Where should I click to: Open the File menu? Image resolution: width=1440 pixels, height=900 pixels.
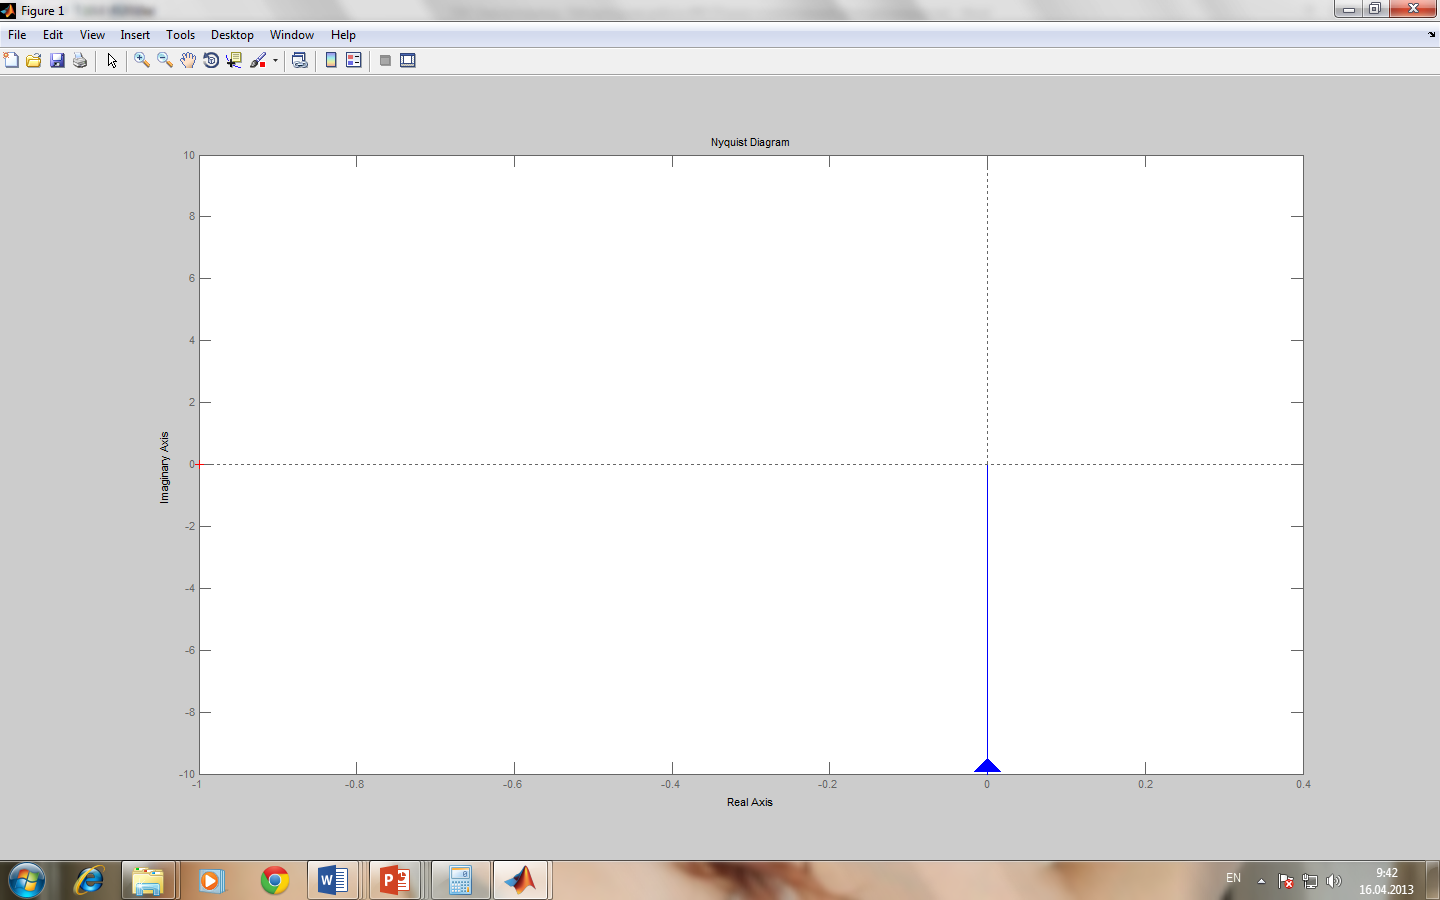coord(17,35)
